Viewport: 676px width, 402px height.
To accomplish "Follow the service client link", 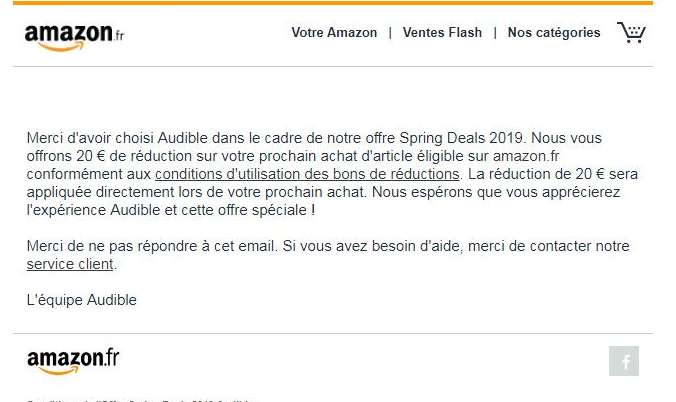I will click(x=70, y=265).
